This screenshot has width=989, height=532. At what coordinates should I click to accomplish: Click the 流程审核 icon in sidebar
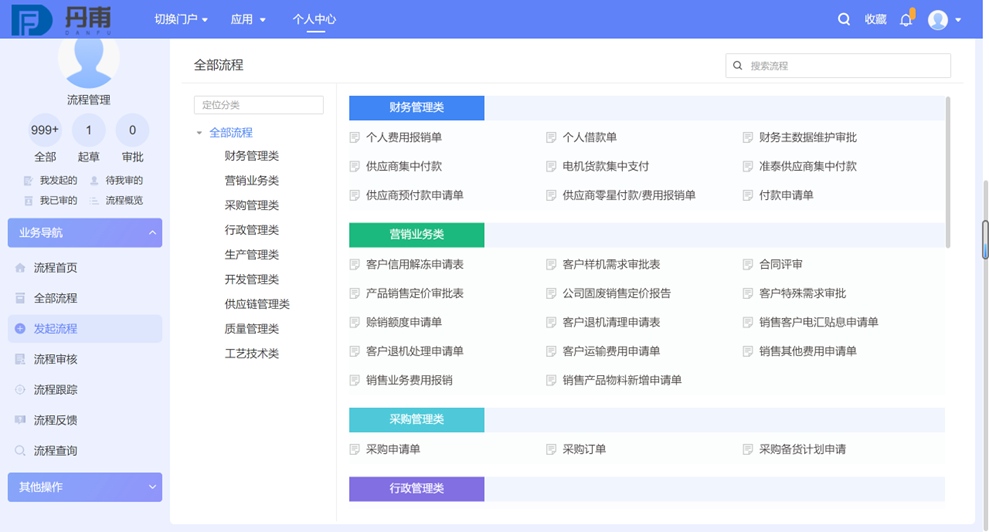coord(20,359)
